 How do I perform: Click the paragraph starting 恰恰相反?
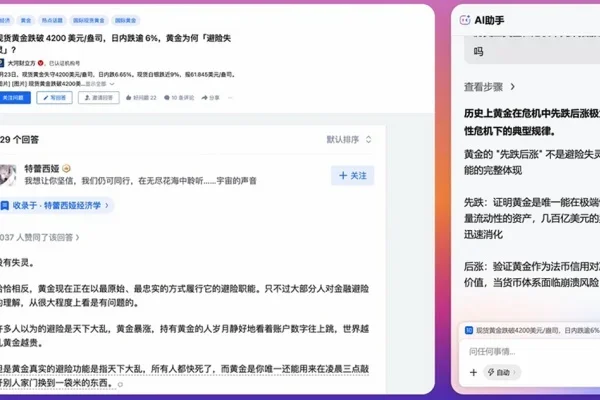tap(184, 296)
